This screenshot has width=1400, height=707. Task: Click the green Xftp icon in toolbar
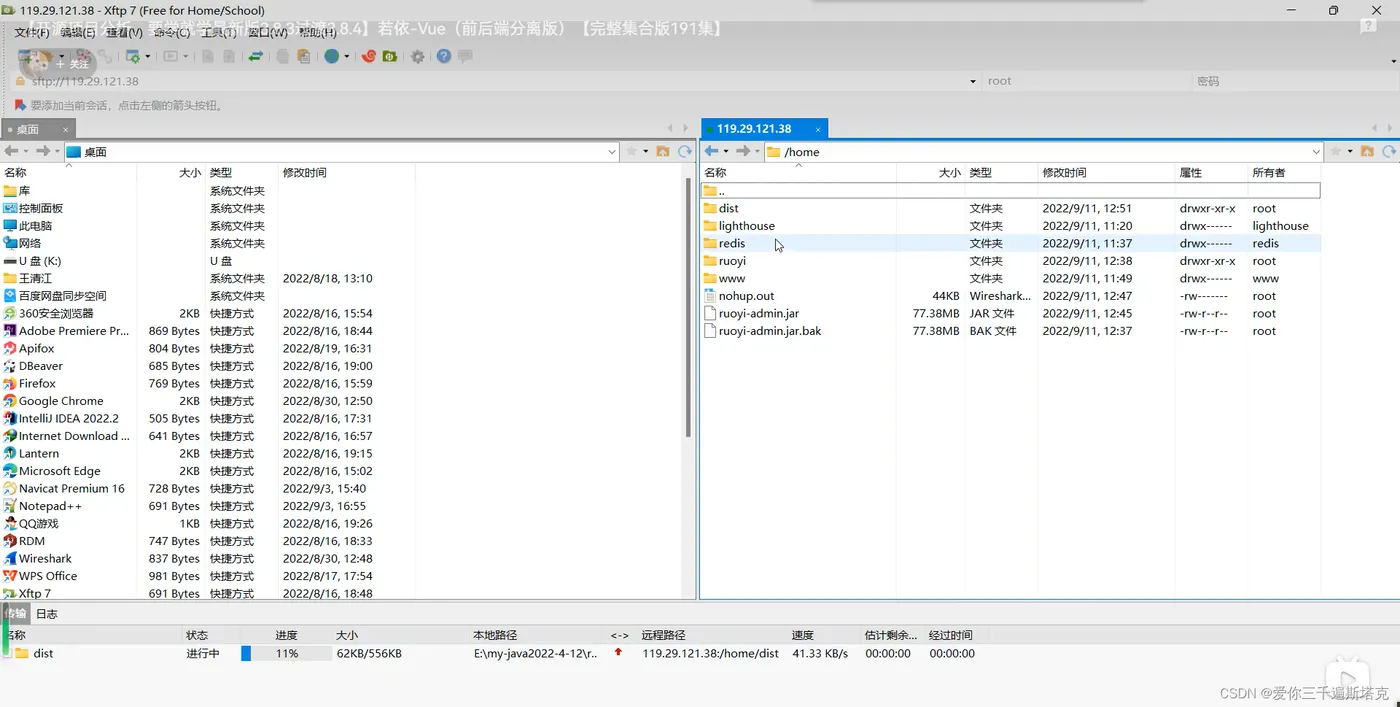click(x=390, y=57)
